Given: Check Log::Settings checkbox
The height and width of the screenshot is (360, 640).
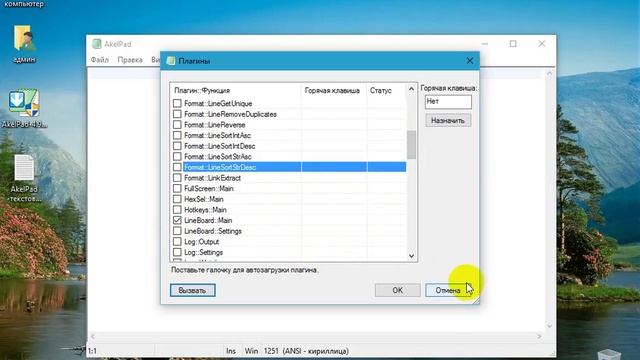Looking at the screenshot, I should [177, 252].
